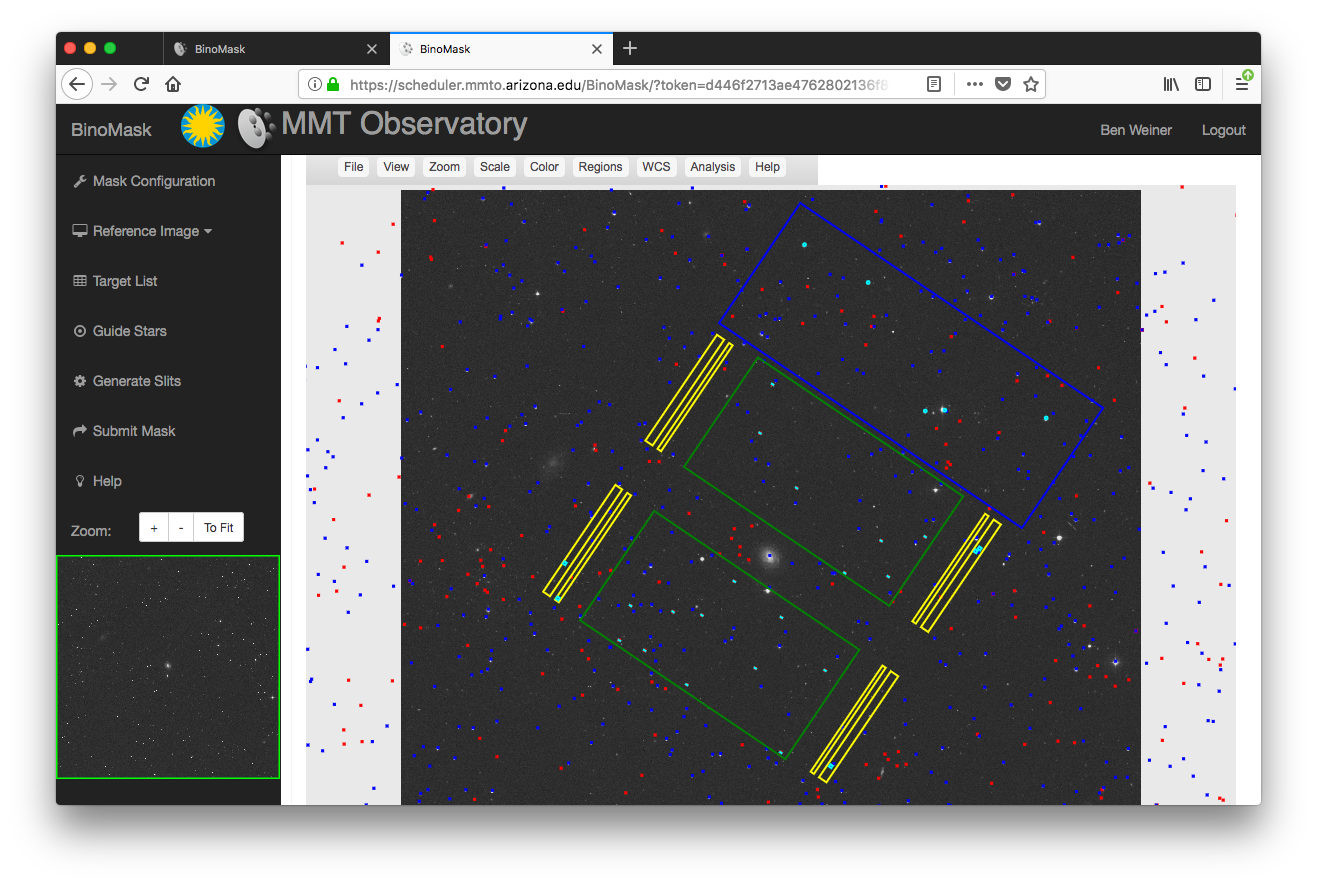Click the To Fit zoom button

[218, 528]
